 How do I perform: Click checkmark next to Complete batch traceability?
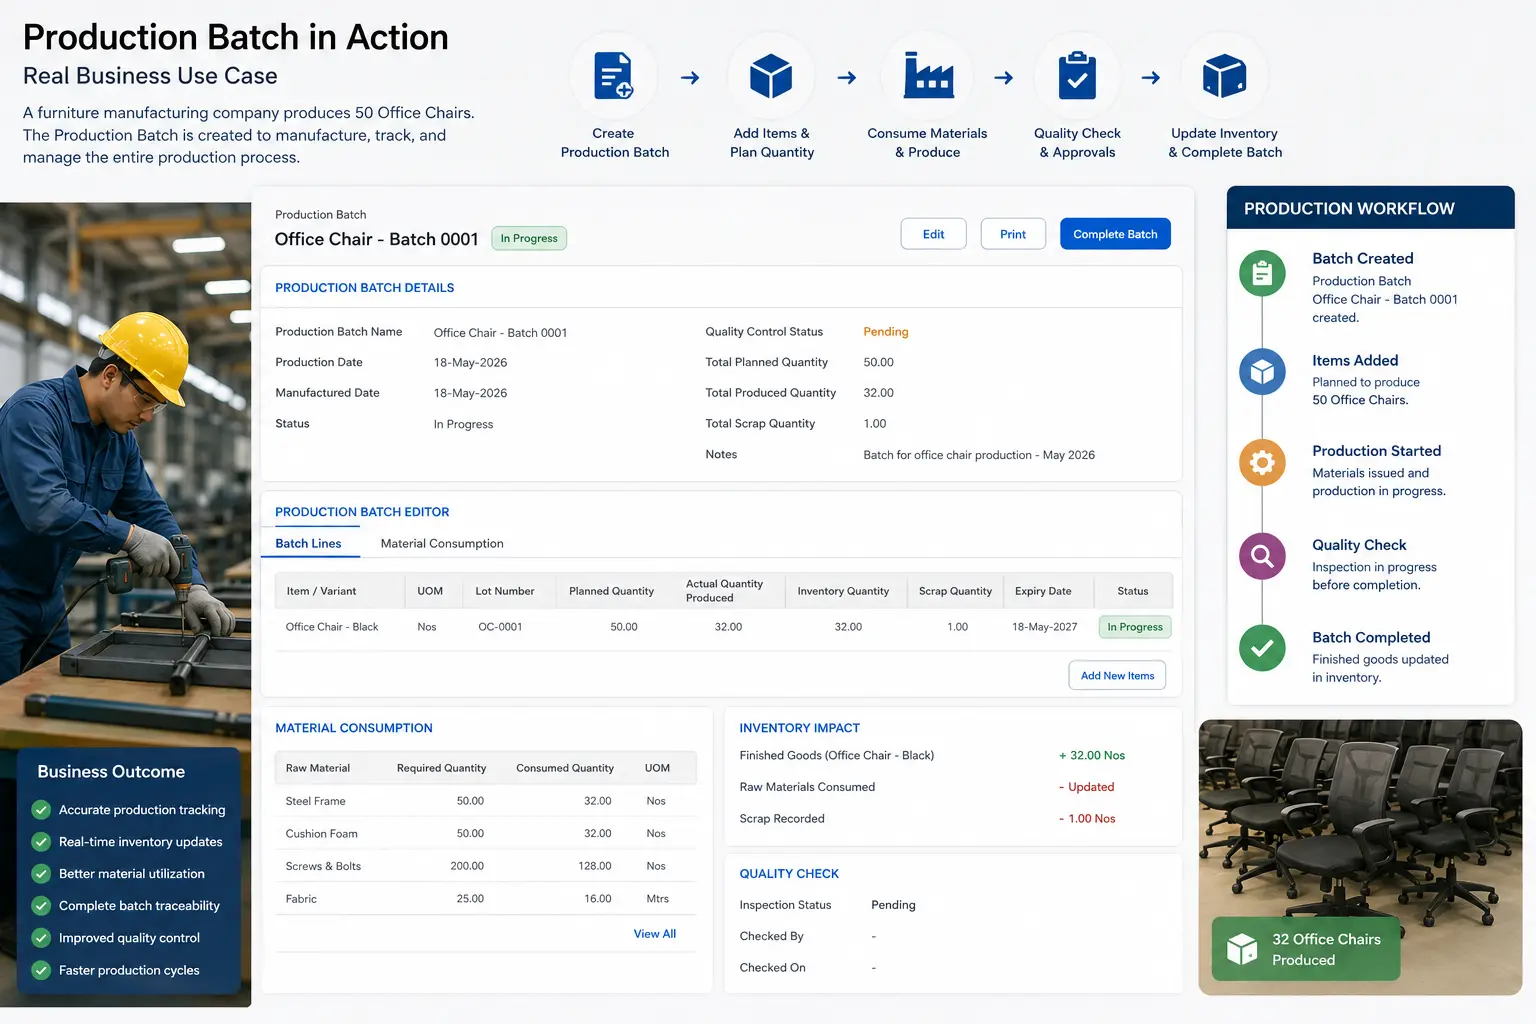click(41, 906)
